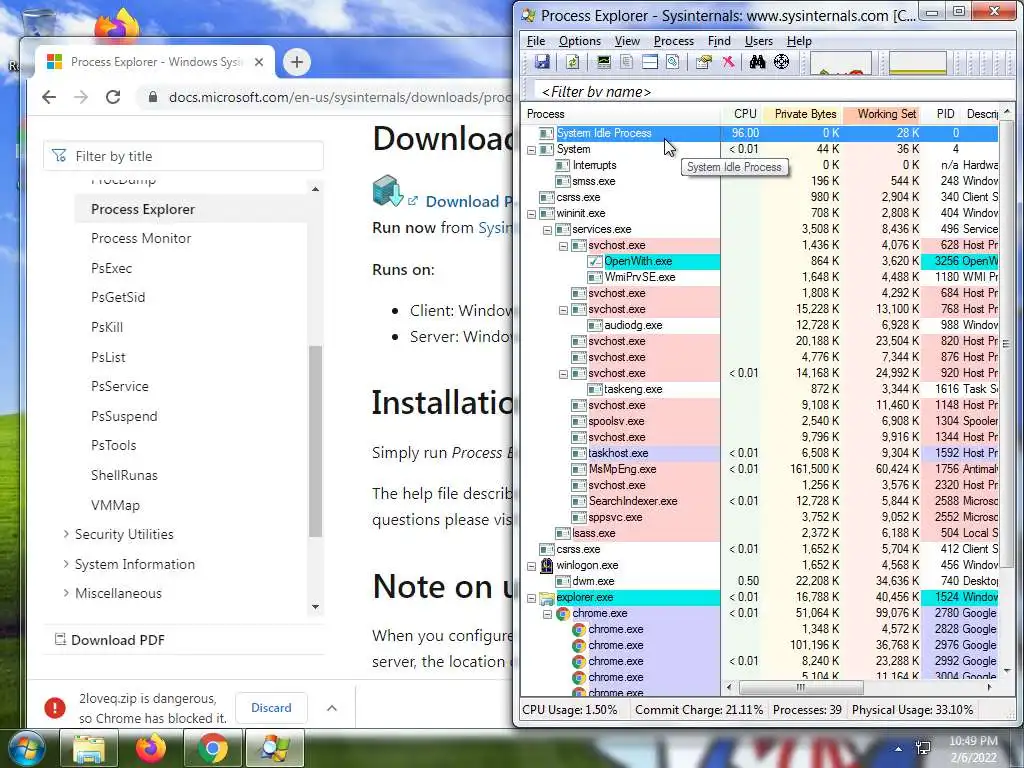Open the Options menu
The image size is (1024, 768).
pos(579,40)
